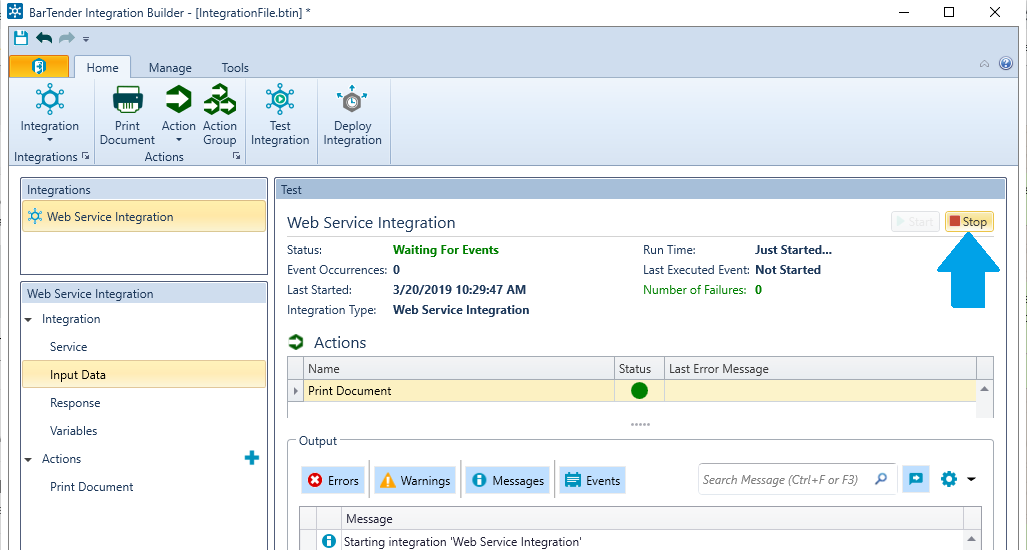Click the Name column header

point(458,369)
